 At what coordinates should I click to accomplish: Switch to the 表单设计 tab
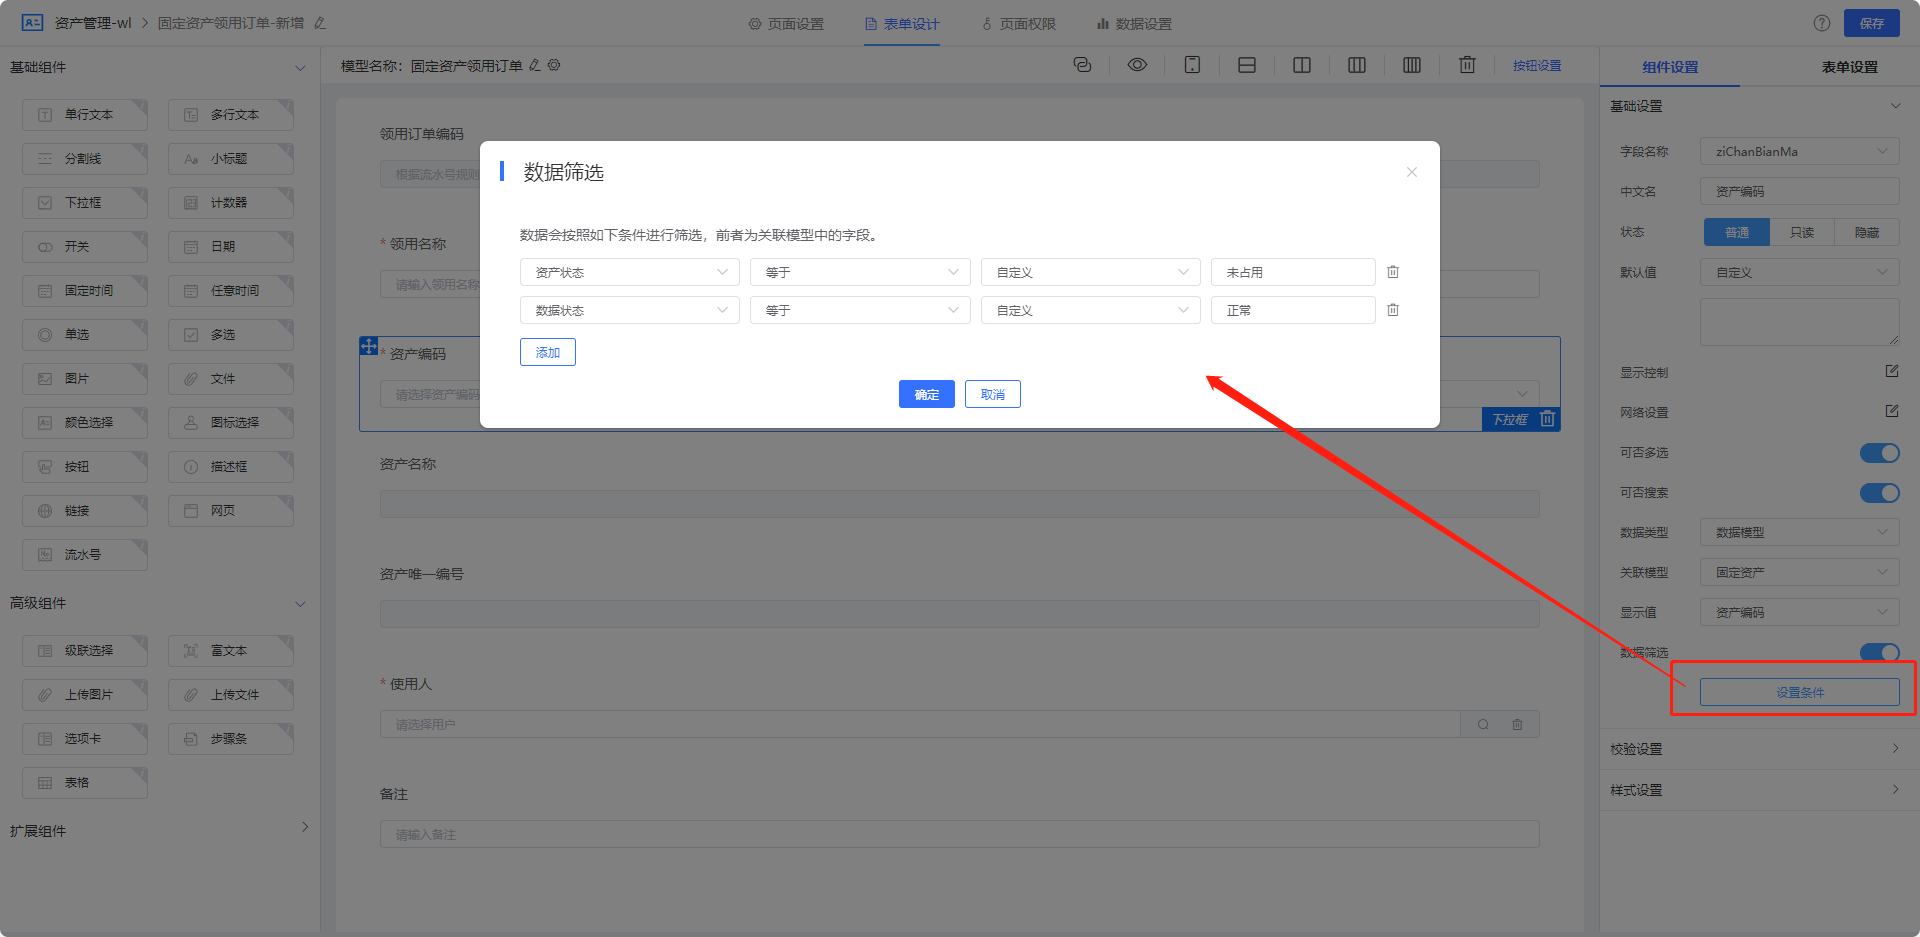click(902, 23)
